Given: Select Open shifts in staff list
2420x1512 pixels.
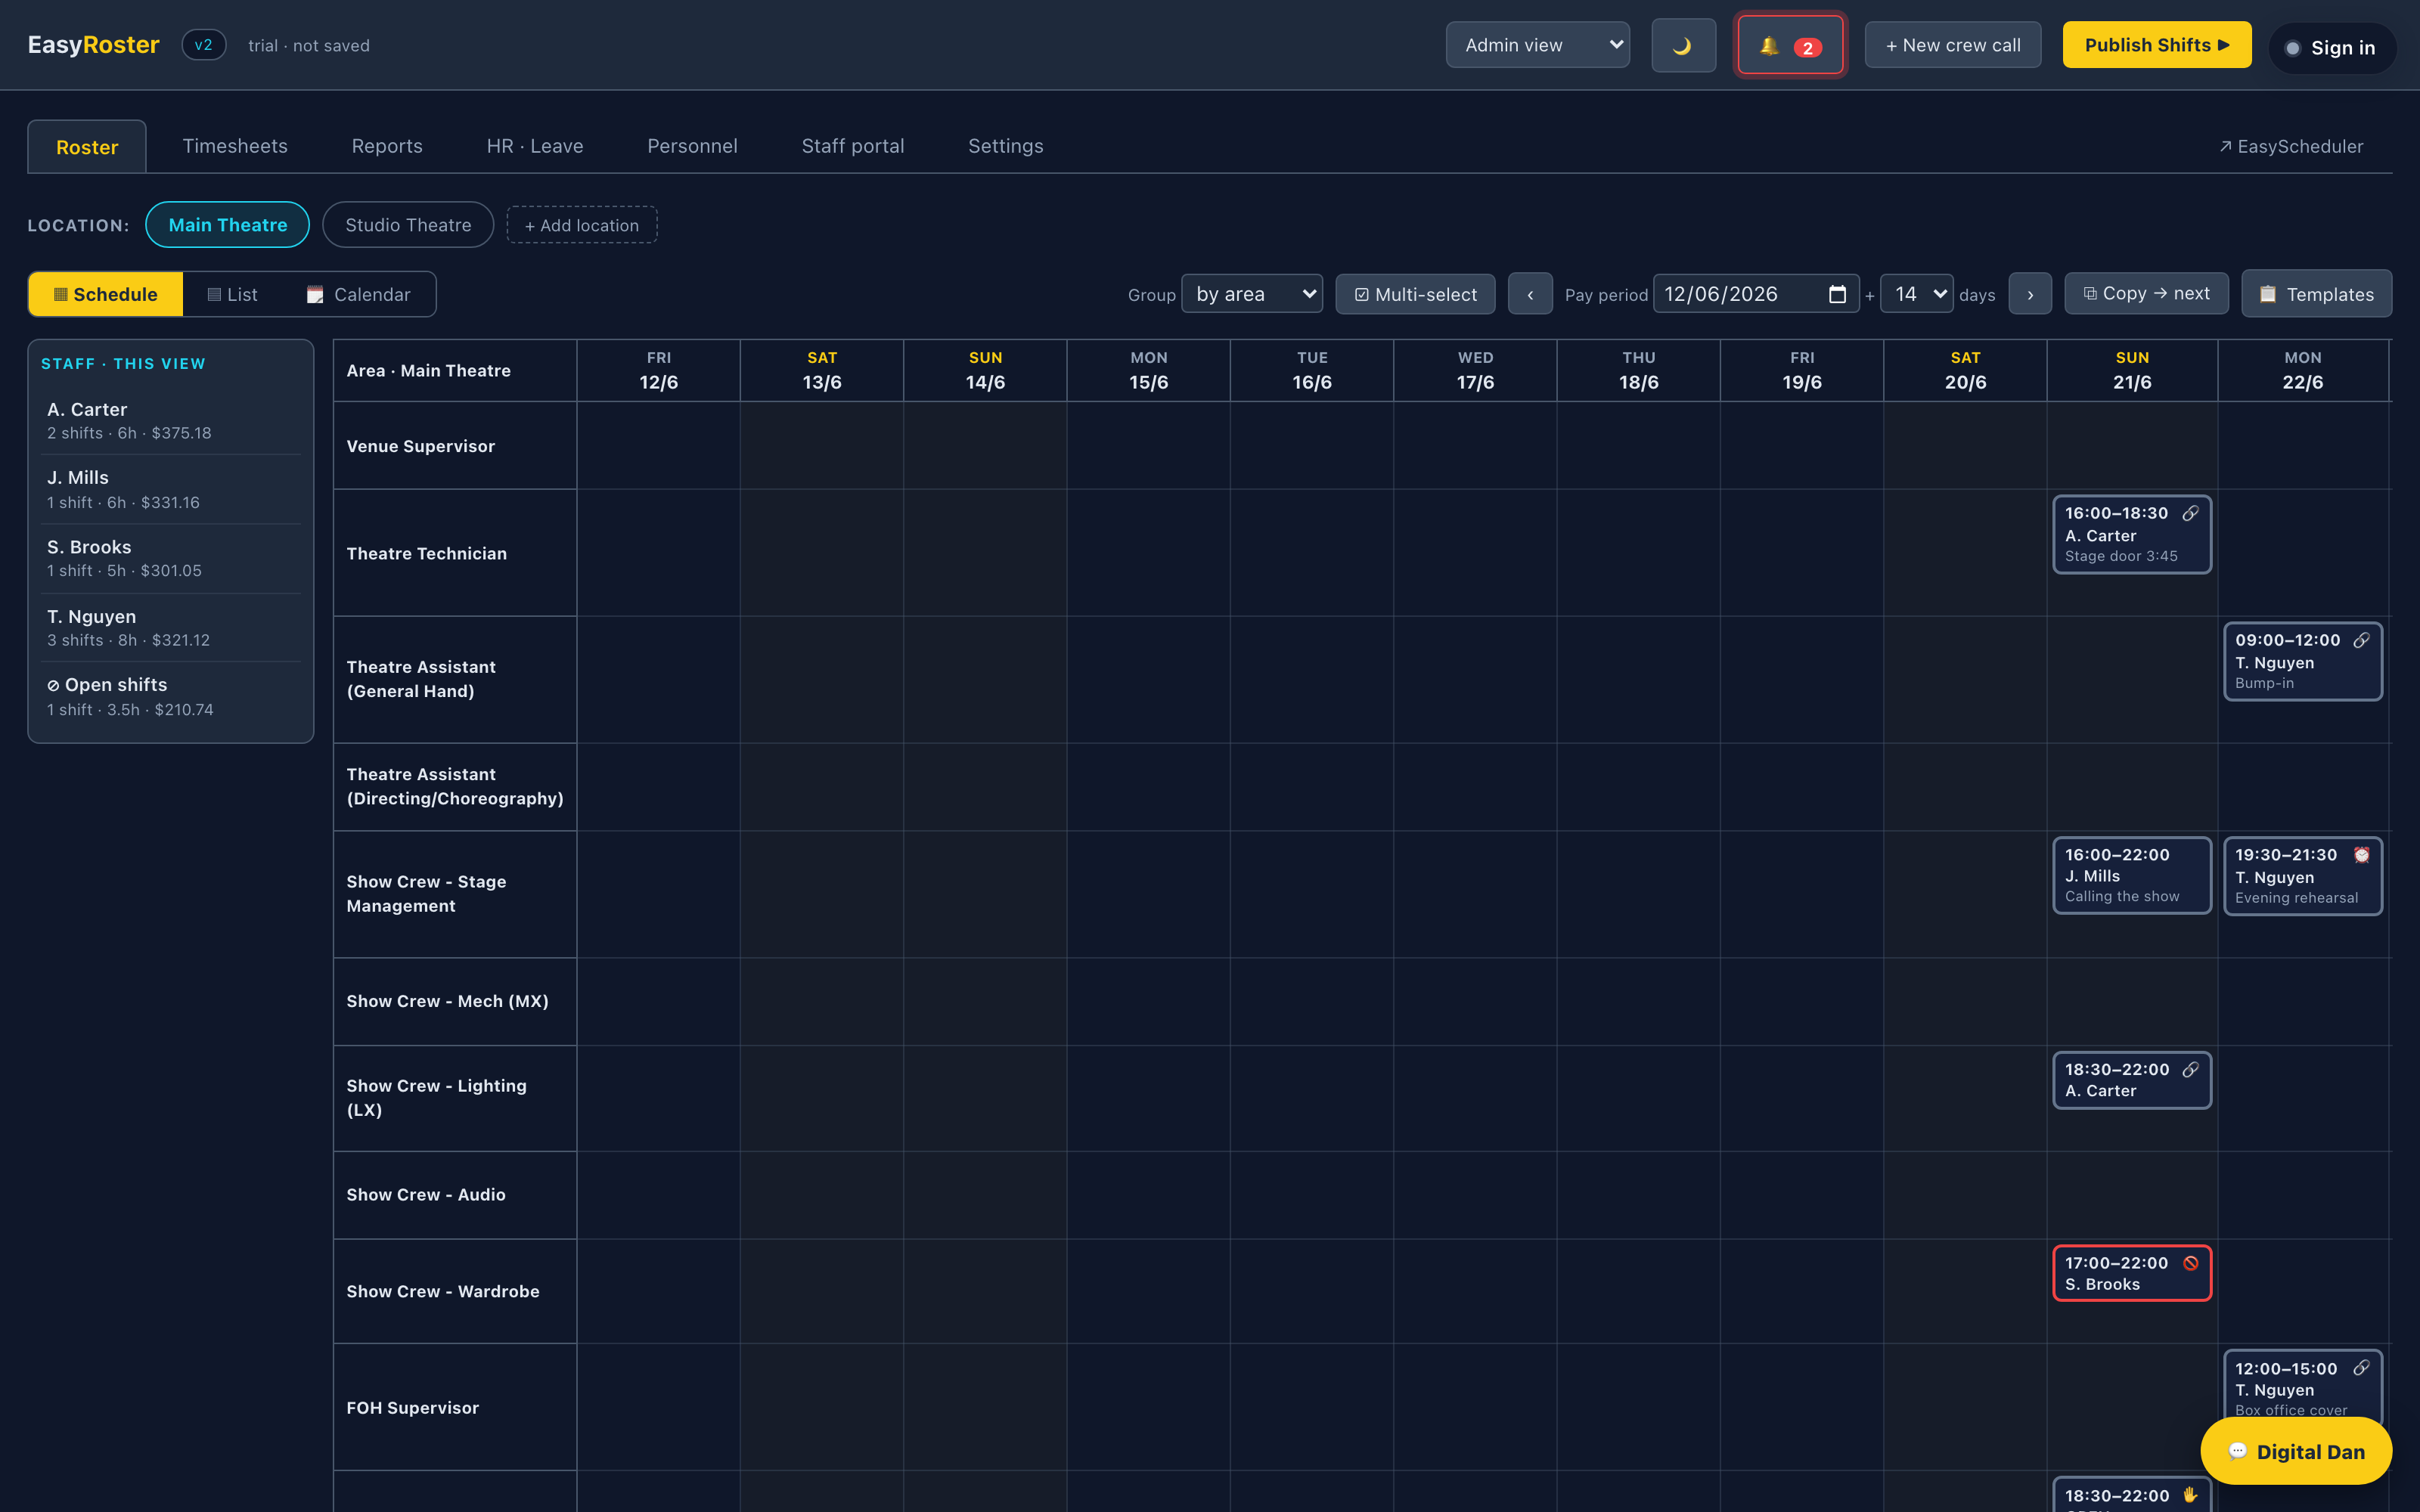Looking at the screenshot, I should [x=172, y=696].
